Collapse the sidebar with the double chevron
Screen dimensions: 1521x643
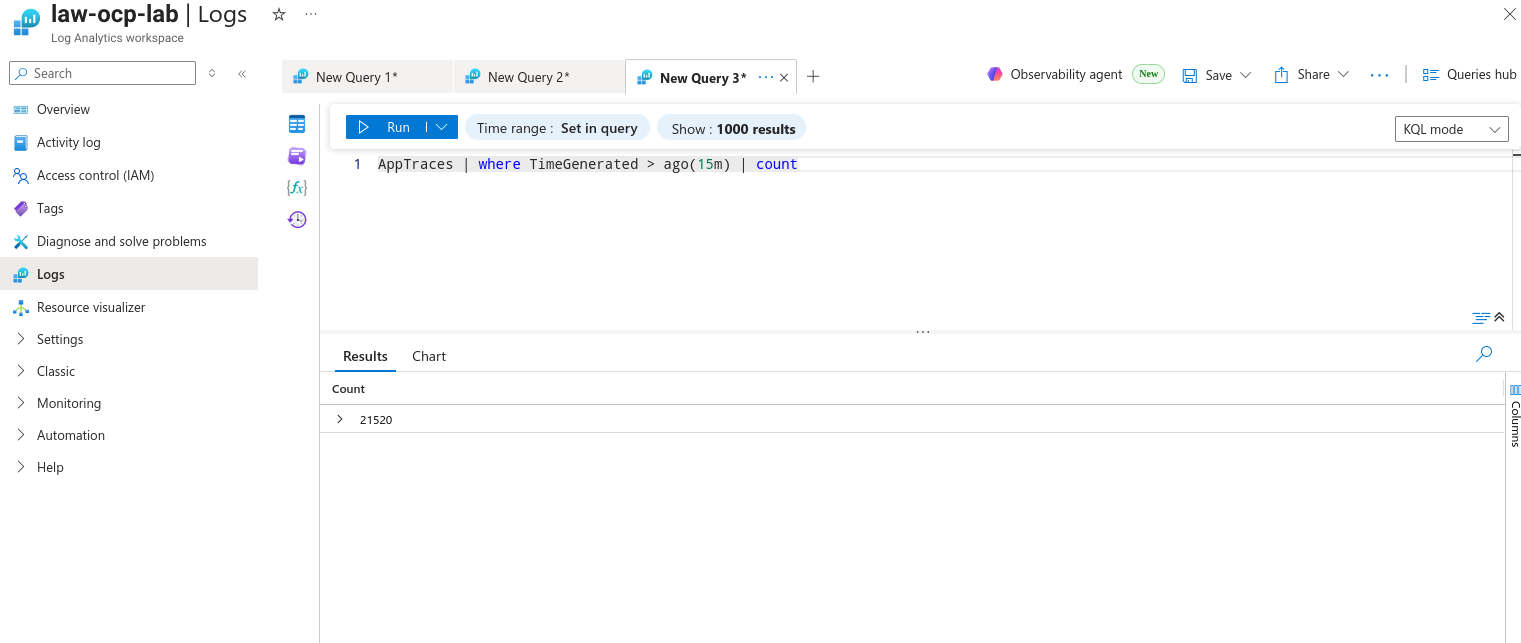click(x=242, y=73)
